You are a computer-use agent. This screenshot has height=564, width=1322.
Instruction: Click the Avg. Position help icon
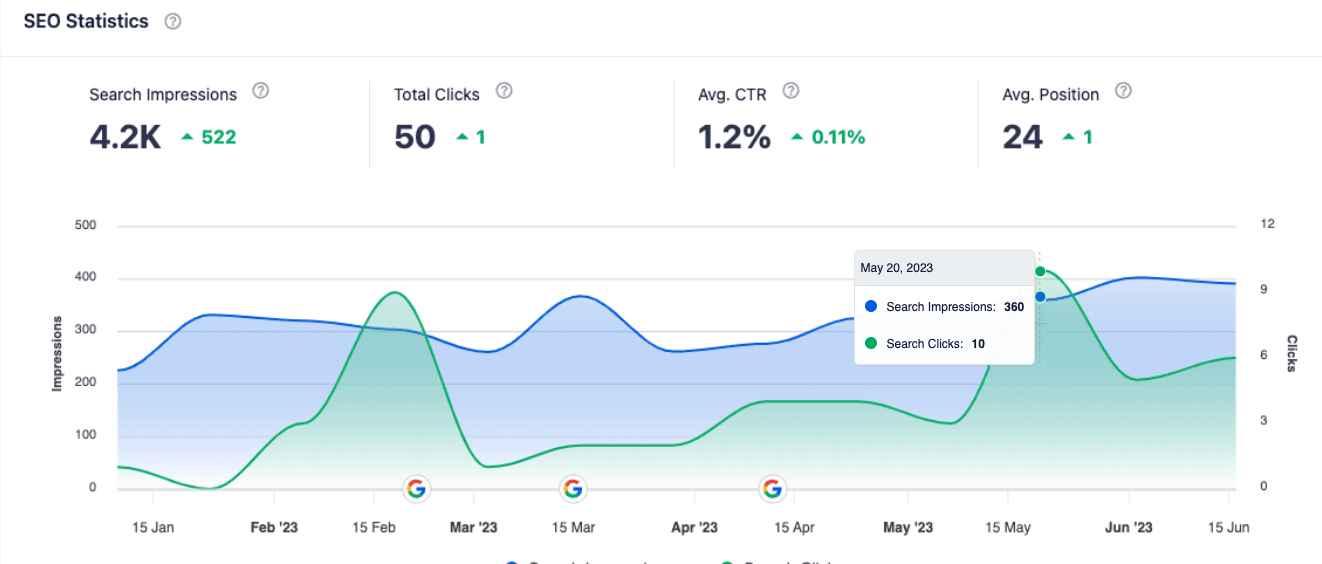[x=1123, y=91]
